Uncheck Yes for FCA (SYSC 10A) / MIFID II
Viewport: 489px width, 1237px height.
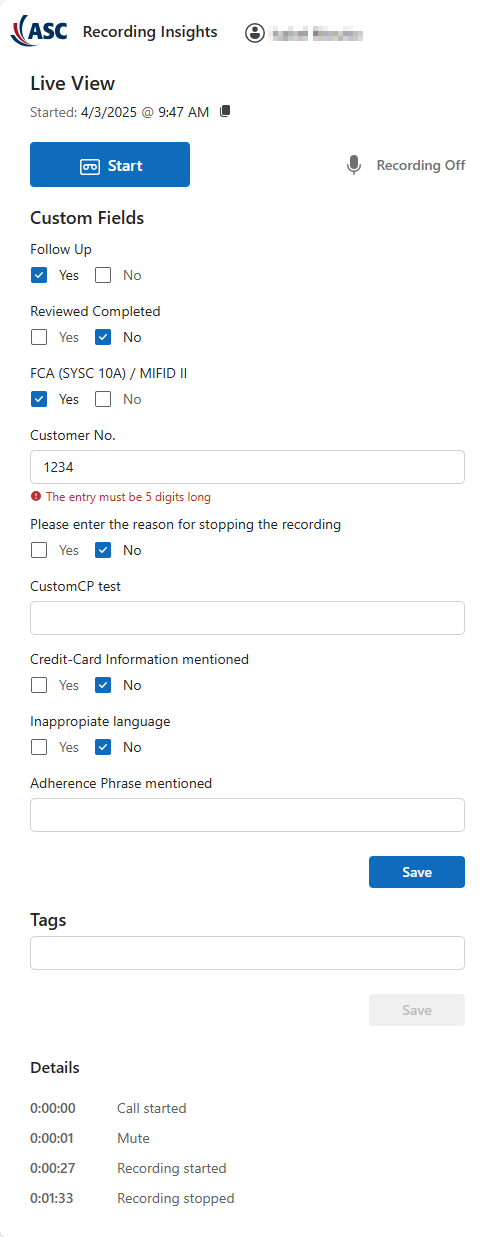point(39,399)
